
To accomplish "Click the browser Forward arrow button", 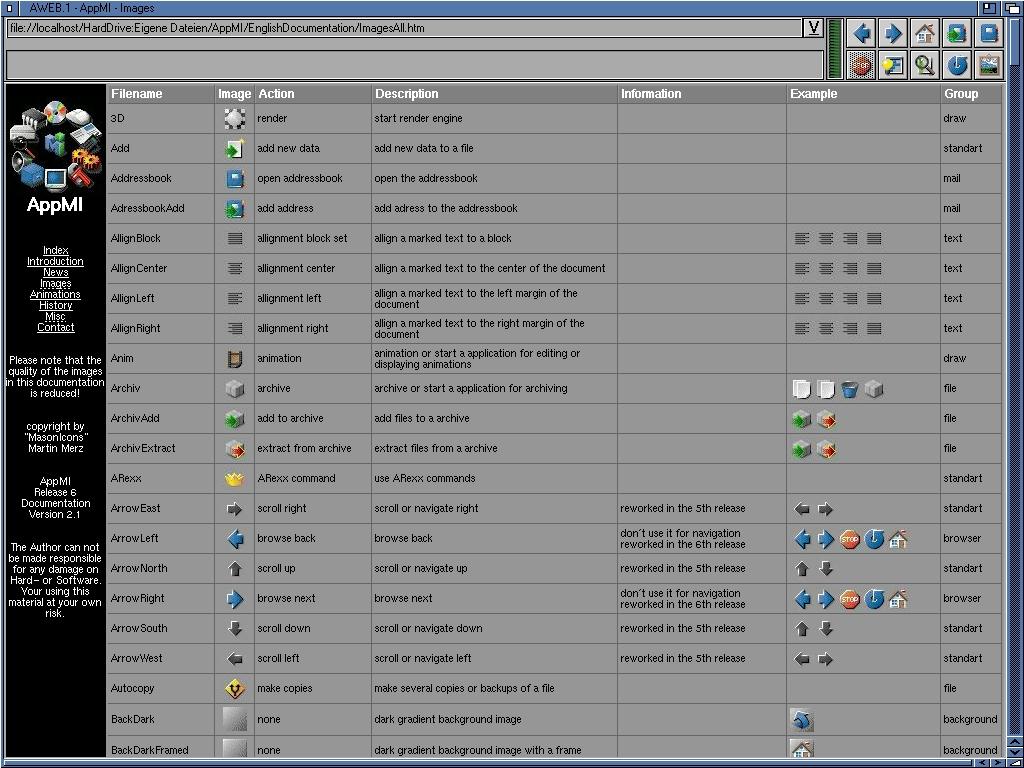I will coord(893,33).
